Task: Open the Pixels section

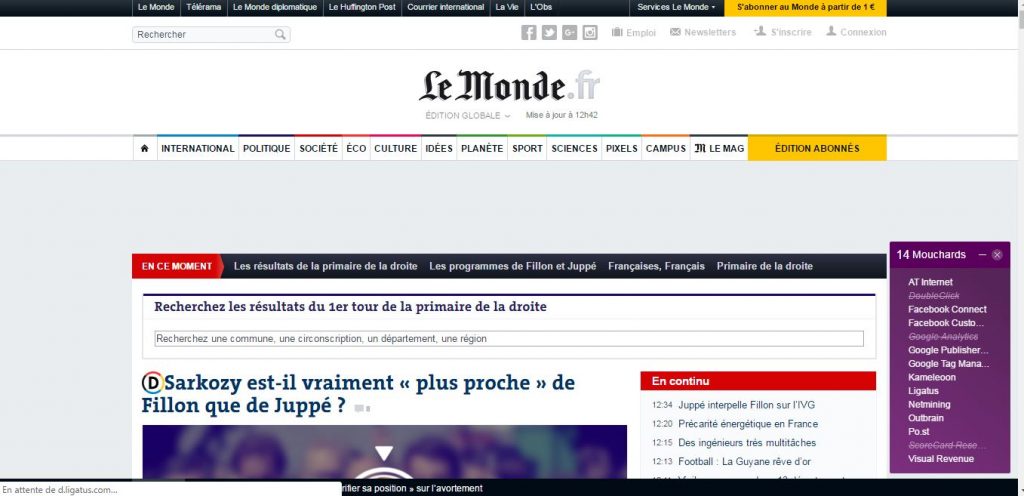Action: tap(621, 149)
